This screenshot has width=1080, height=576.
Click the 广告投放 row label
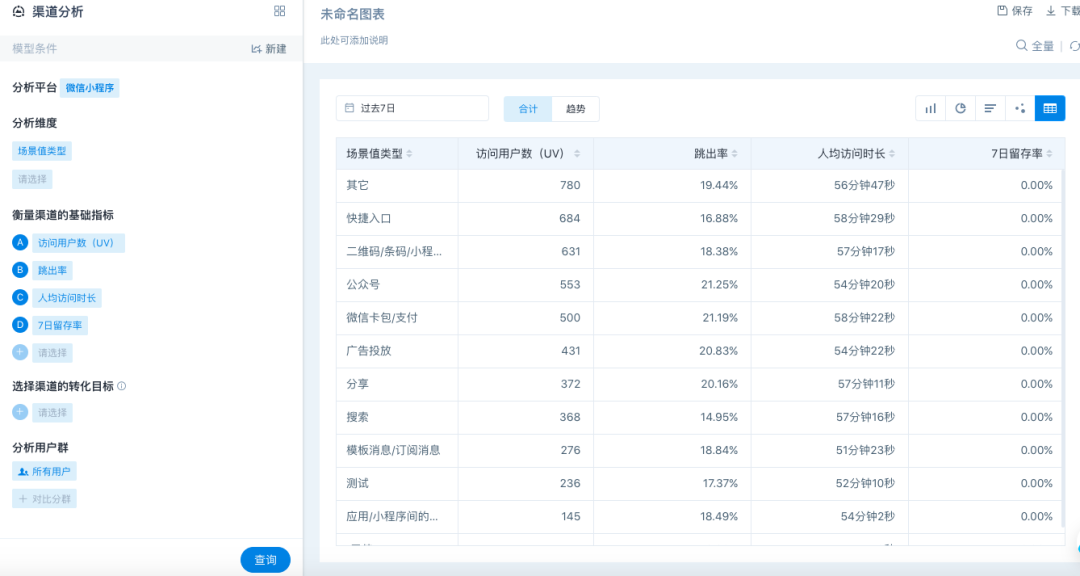(x=368, y=351)
